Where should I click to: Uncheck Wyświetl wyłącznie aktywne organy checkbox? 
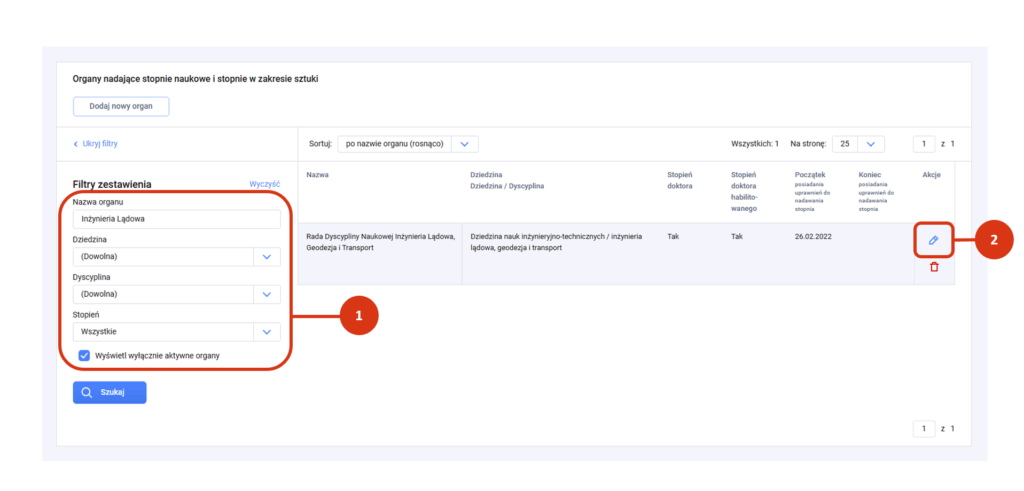84,356
